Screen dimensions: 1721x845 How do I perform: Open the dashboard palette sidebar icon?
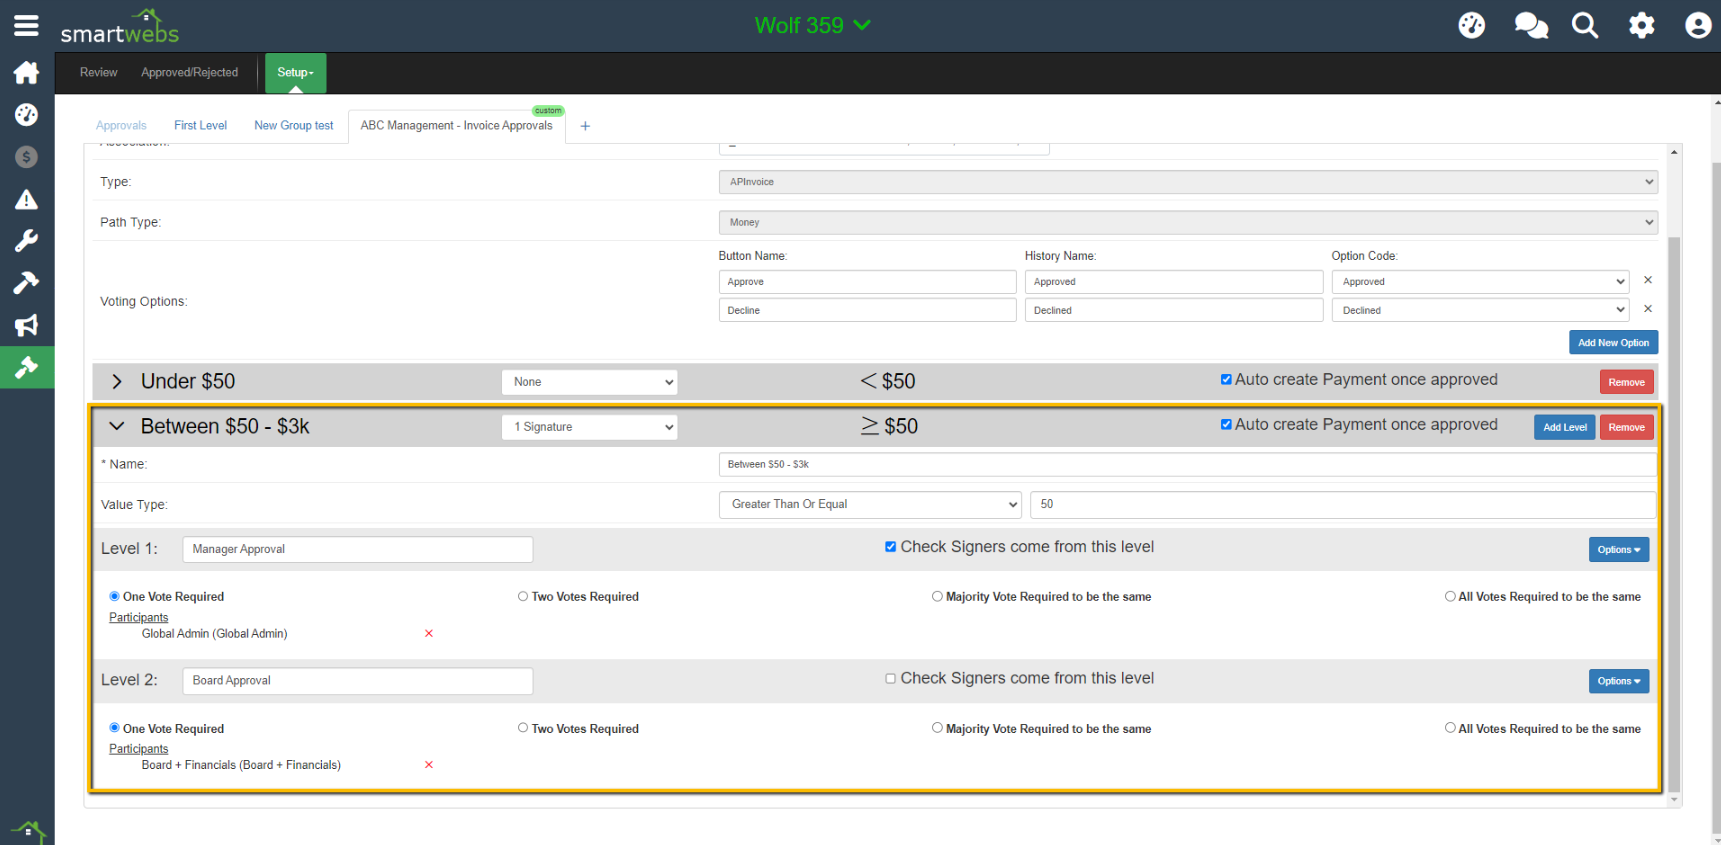coord(26,115)
